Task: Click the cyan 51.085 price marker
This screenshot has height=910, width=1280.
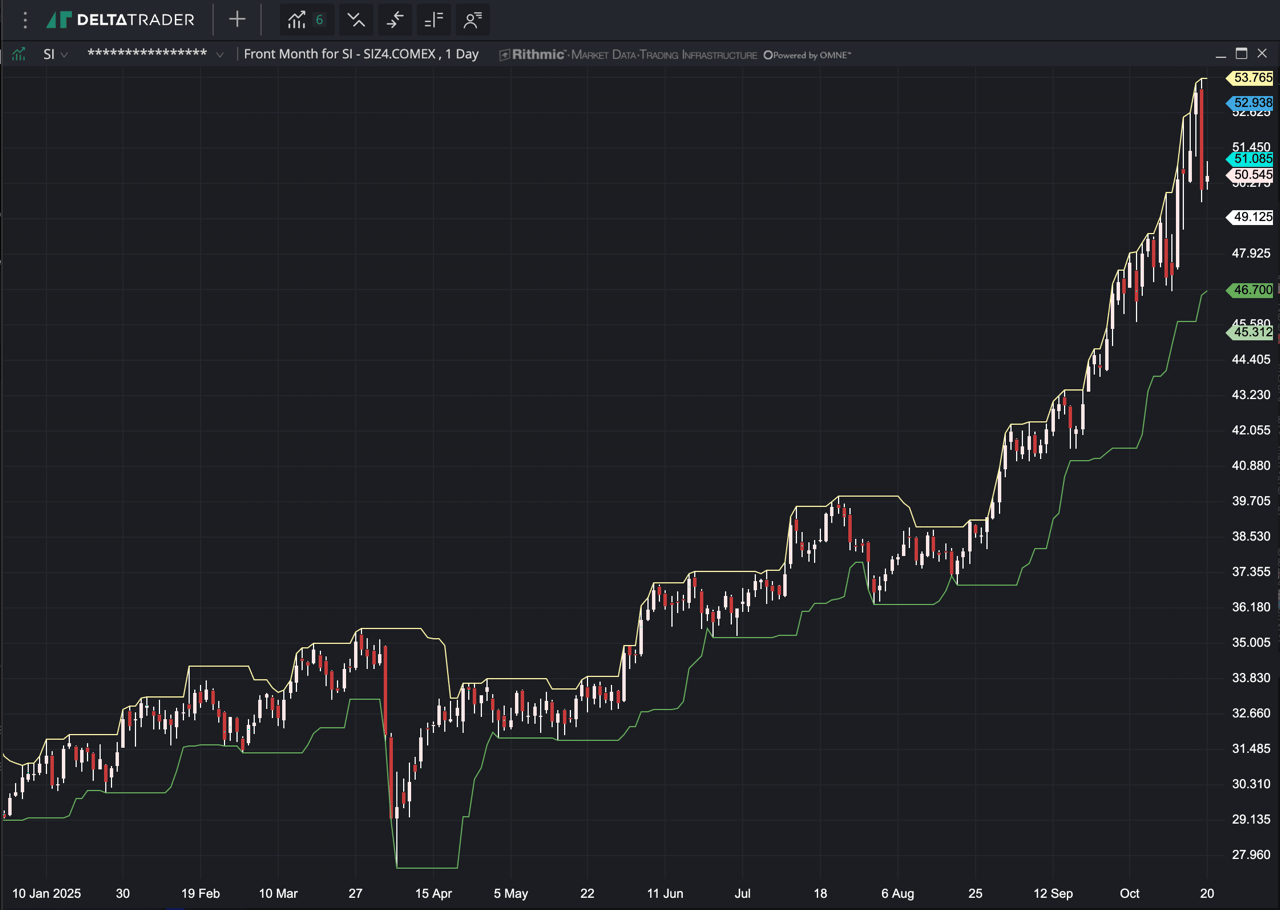Action: pyautogui.click(x=1252, y=159)
